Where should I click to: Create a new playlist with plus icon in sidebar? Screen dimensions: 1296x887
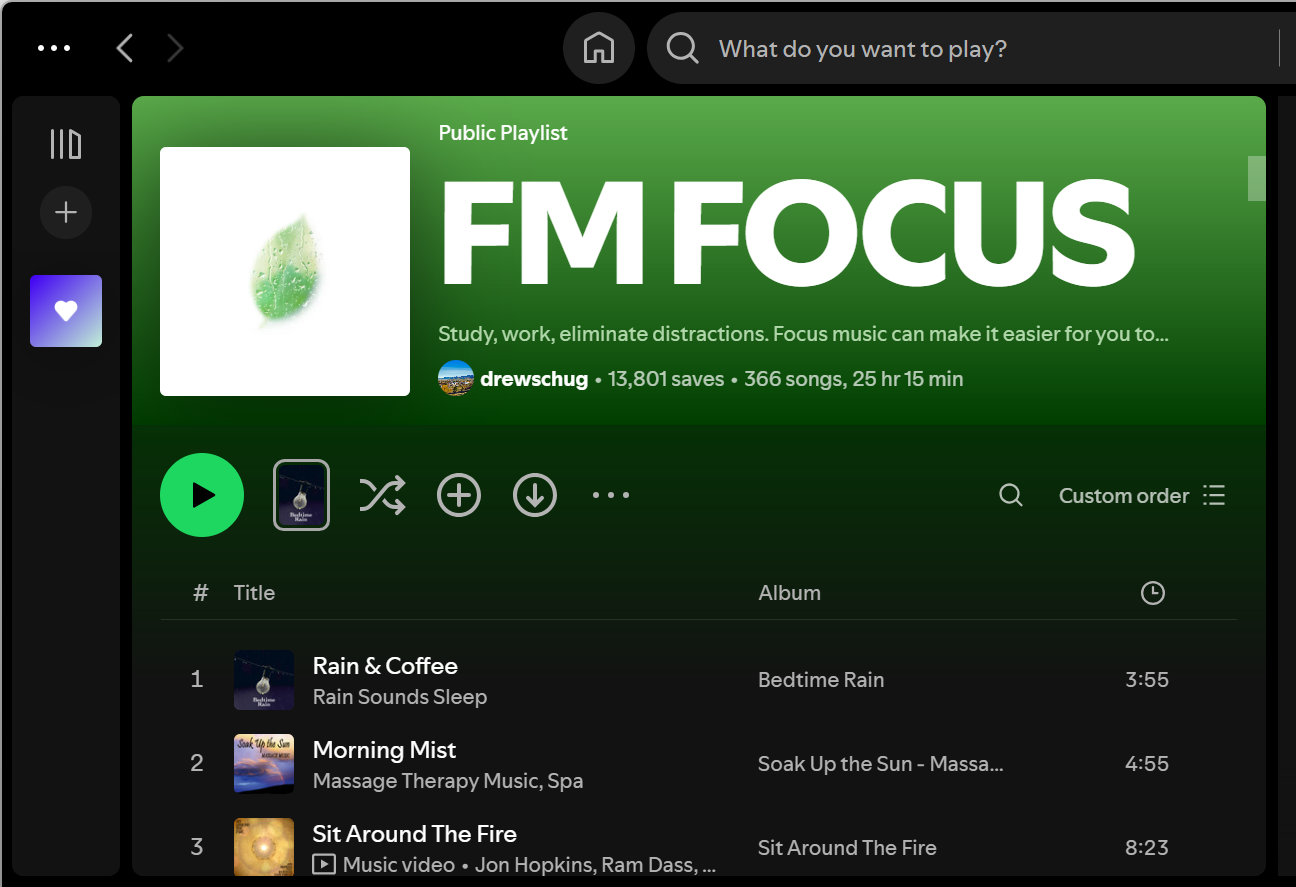(x=66, y=212)
